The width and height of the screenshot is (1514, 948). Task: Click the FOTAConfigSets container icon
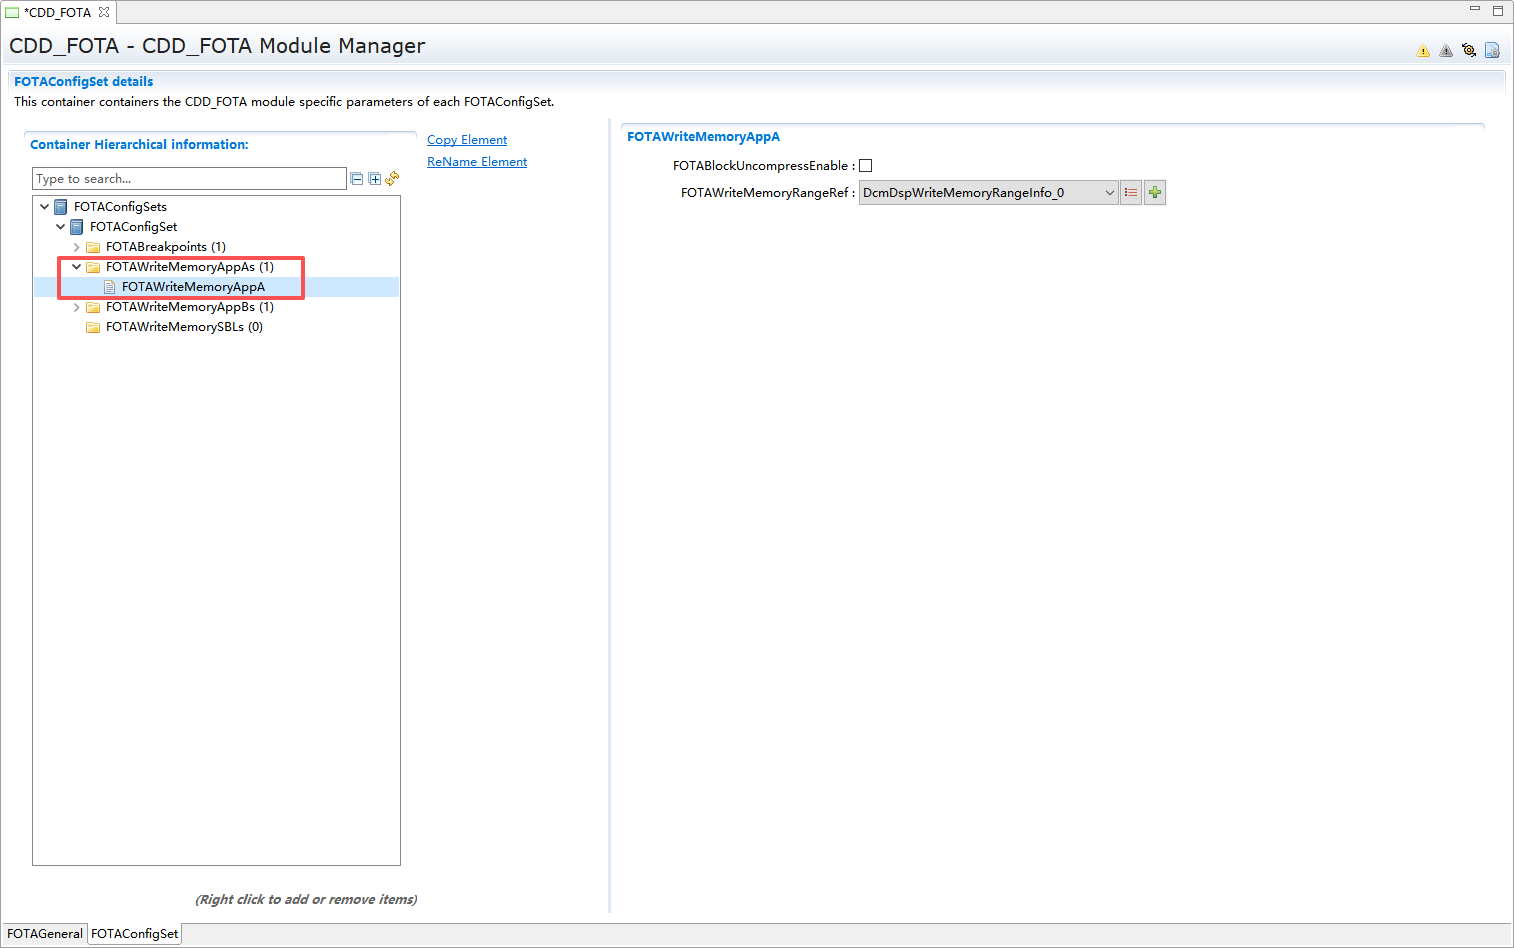[x=61, y=207]
